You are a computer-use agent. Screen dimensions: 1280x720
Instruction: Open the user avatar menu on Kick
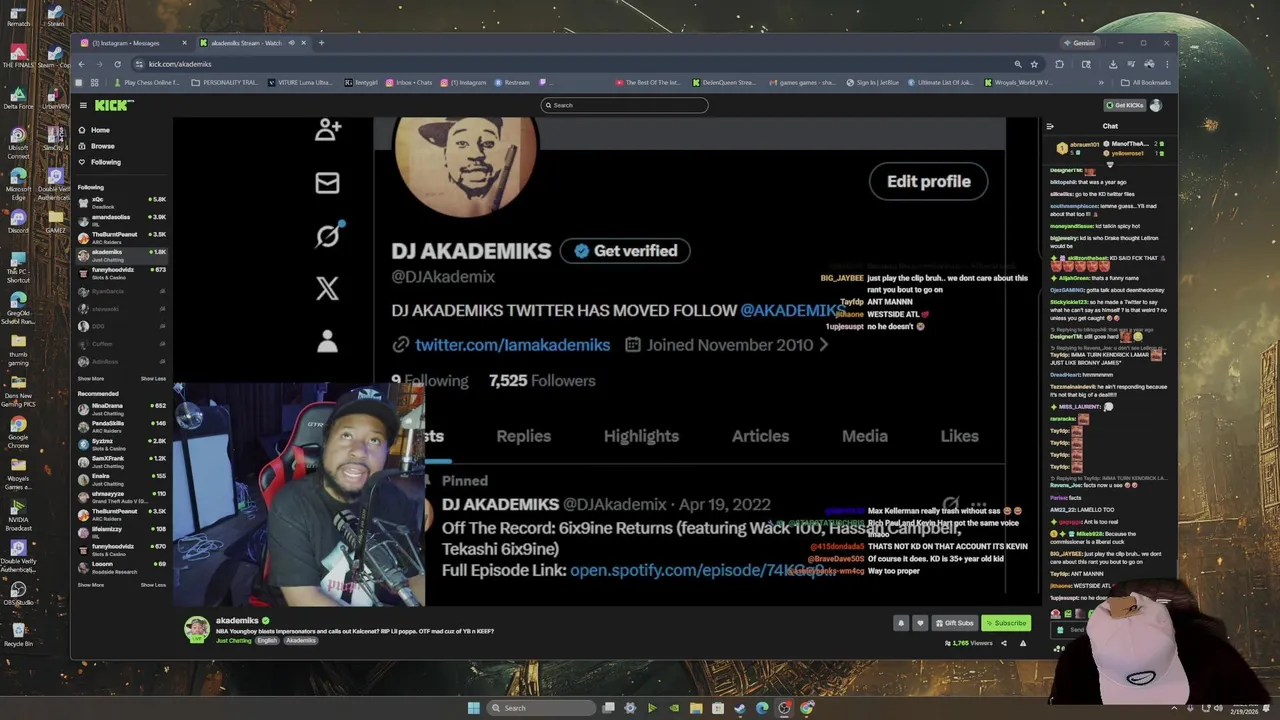(x=1157, y=105)
